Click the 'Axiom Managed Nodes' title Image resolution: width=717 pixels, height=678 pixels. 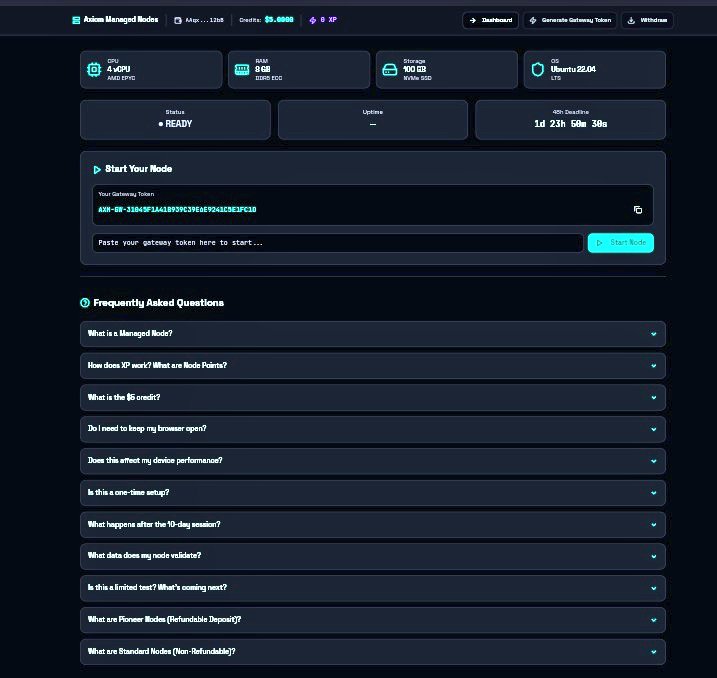(121, 19)
